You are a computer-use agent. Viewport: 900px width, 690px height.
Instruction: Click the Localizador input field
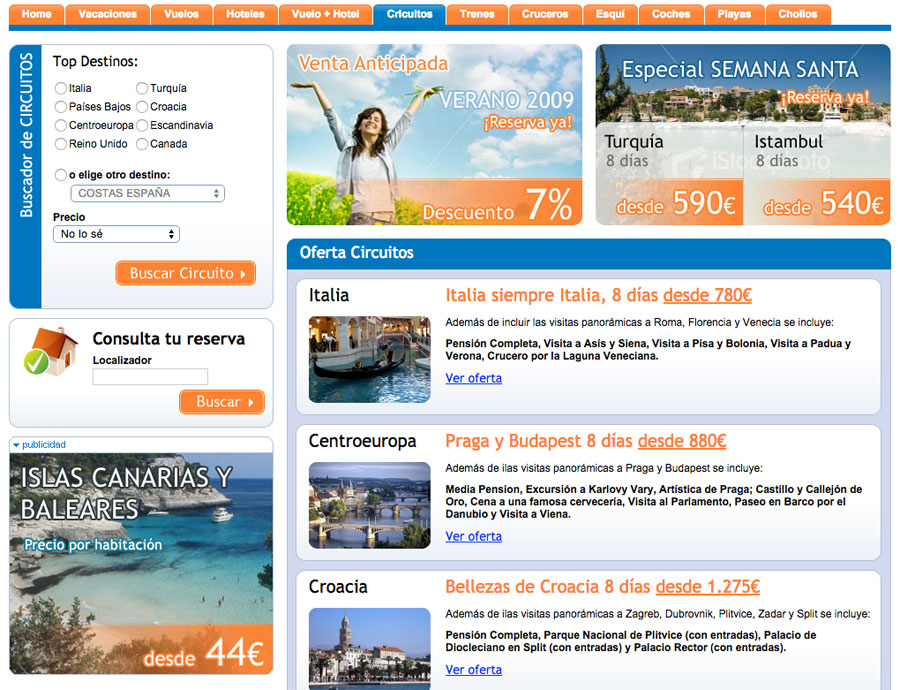[x=150, y=377]
